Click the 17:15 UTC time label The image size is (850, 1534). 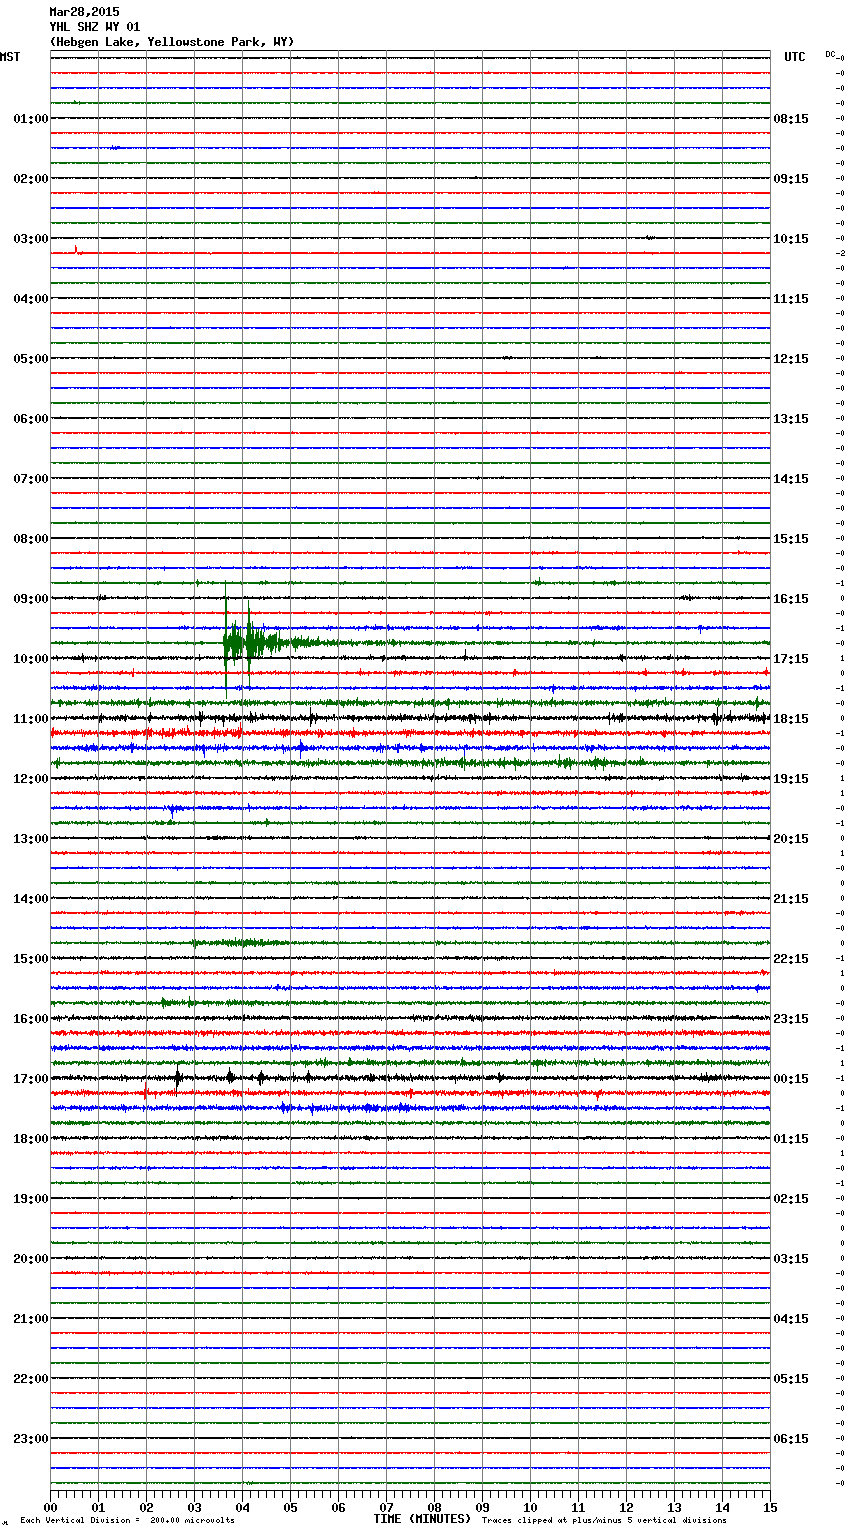tap(791, 659)
